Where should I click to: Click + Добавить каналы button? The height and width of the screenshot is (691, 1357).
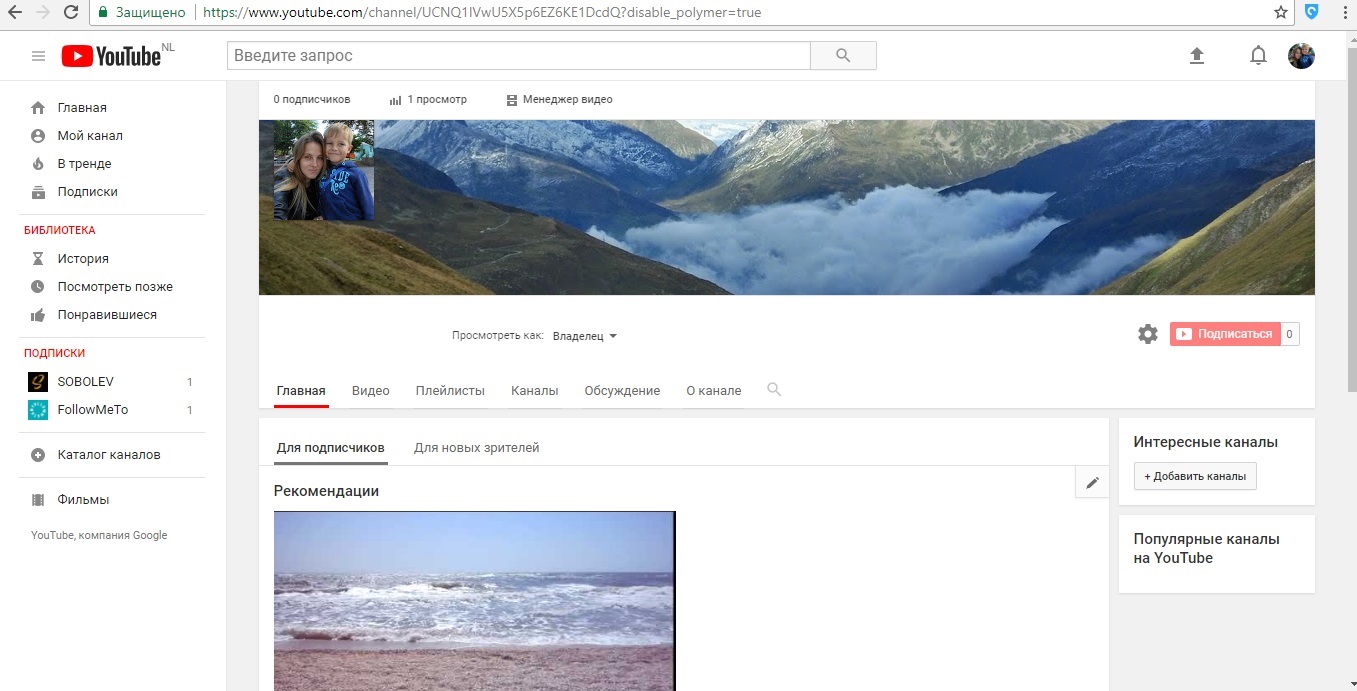pyautogui.click(x=1195, y=476)
